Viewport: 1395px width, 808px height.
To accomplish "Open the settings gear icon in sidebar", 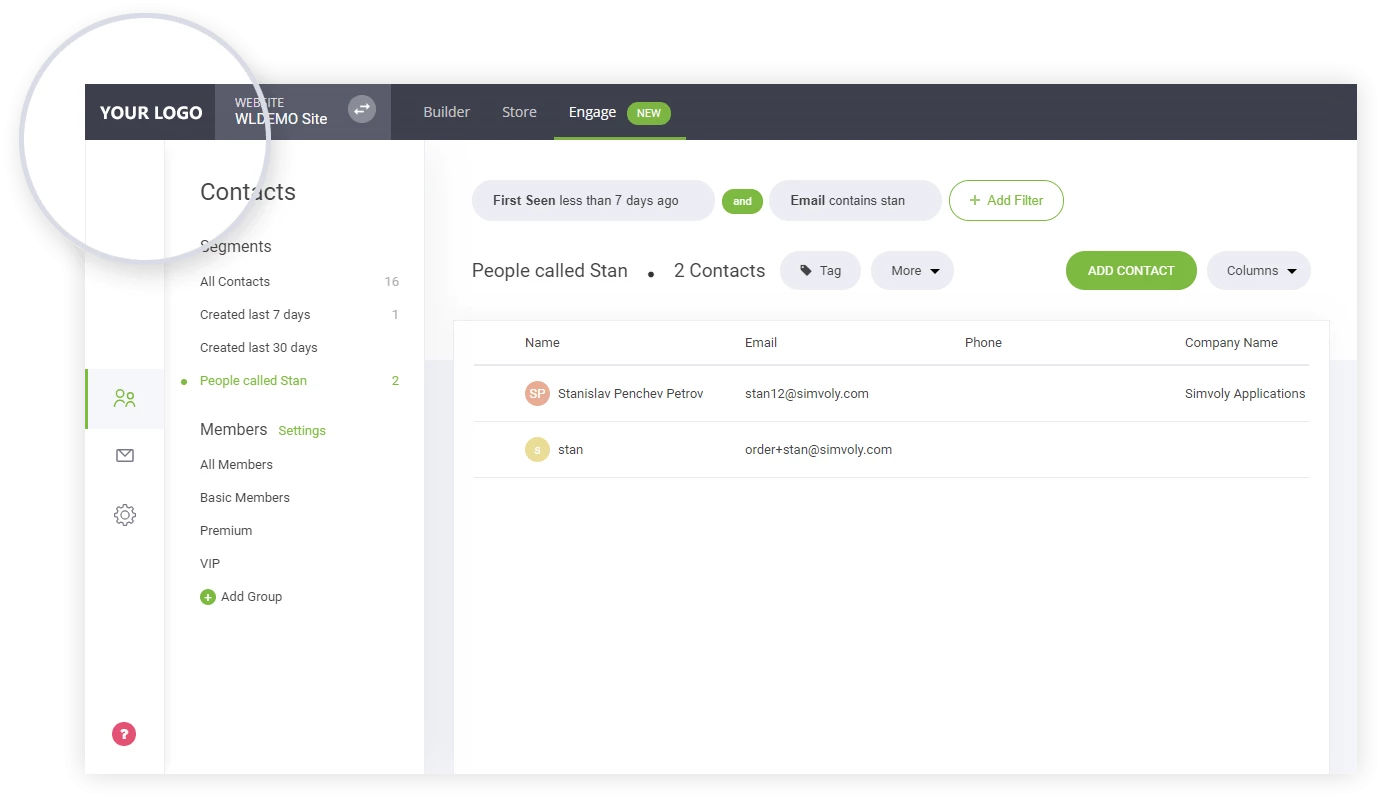I will pyautogui.click(x=125, y=515).
